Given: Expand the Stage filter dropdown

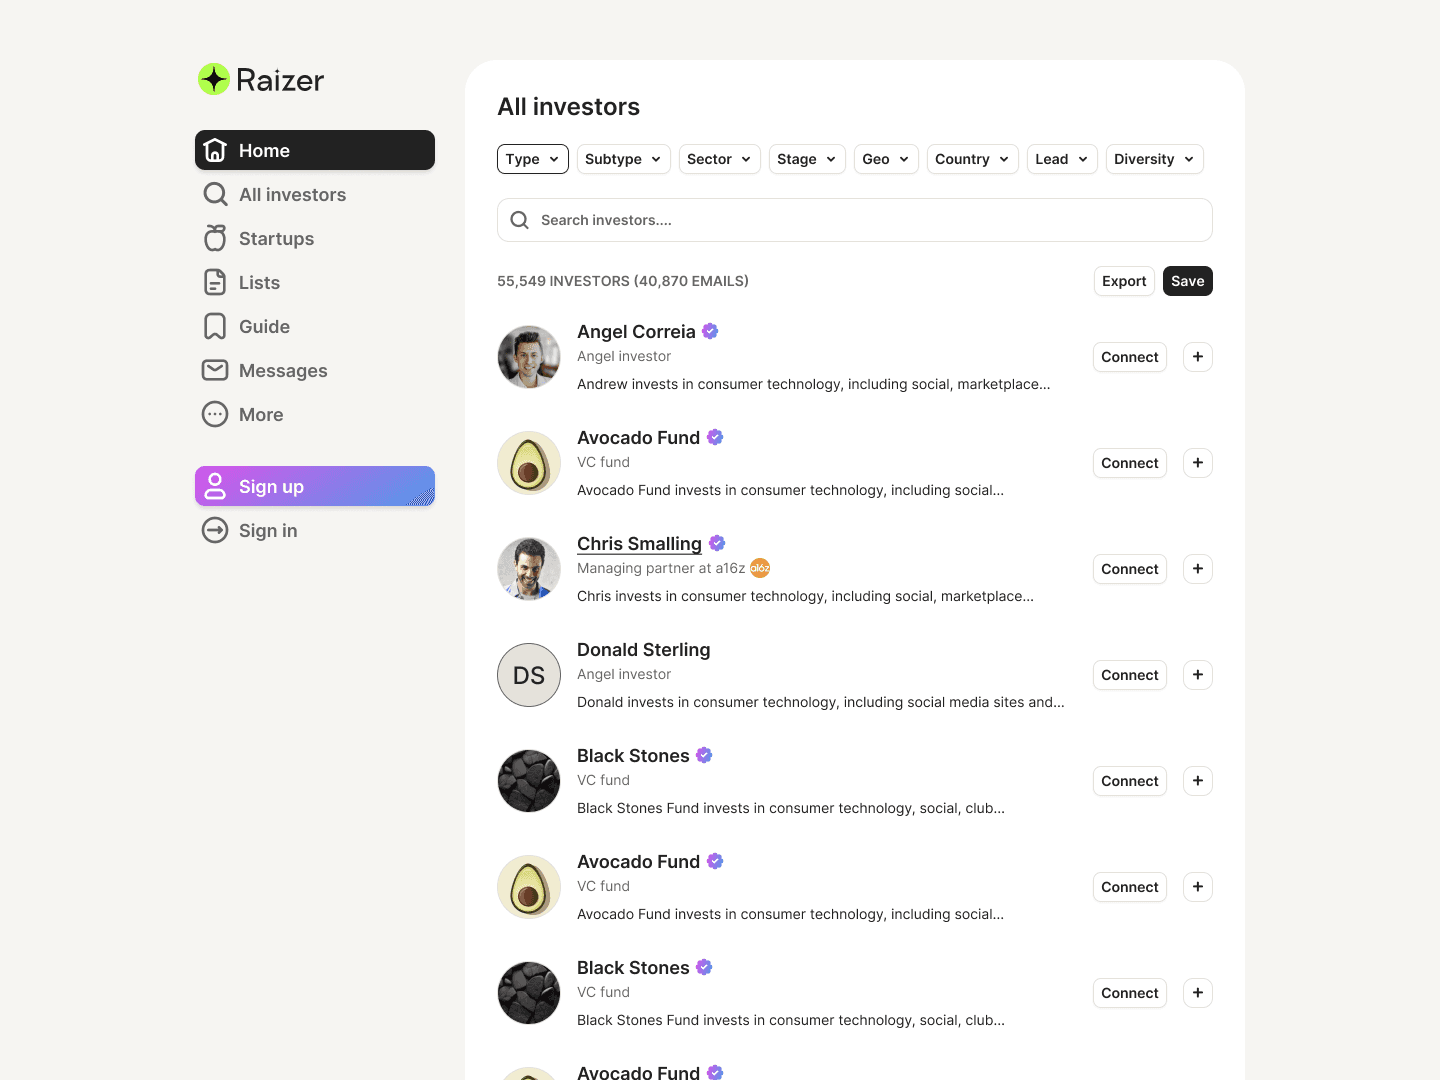Looking at the screenshot, I should click(807, 159).
